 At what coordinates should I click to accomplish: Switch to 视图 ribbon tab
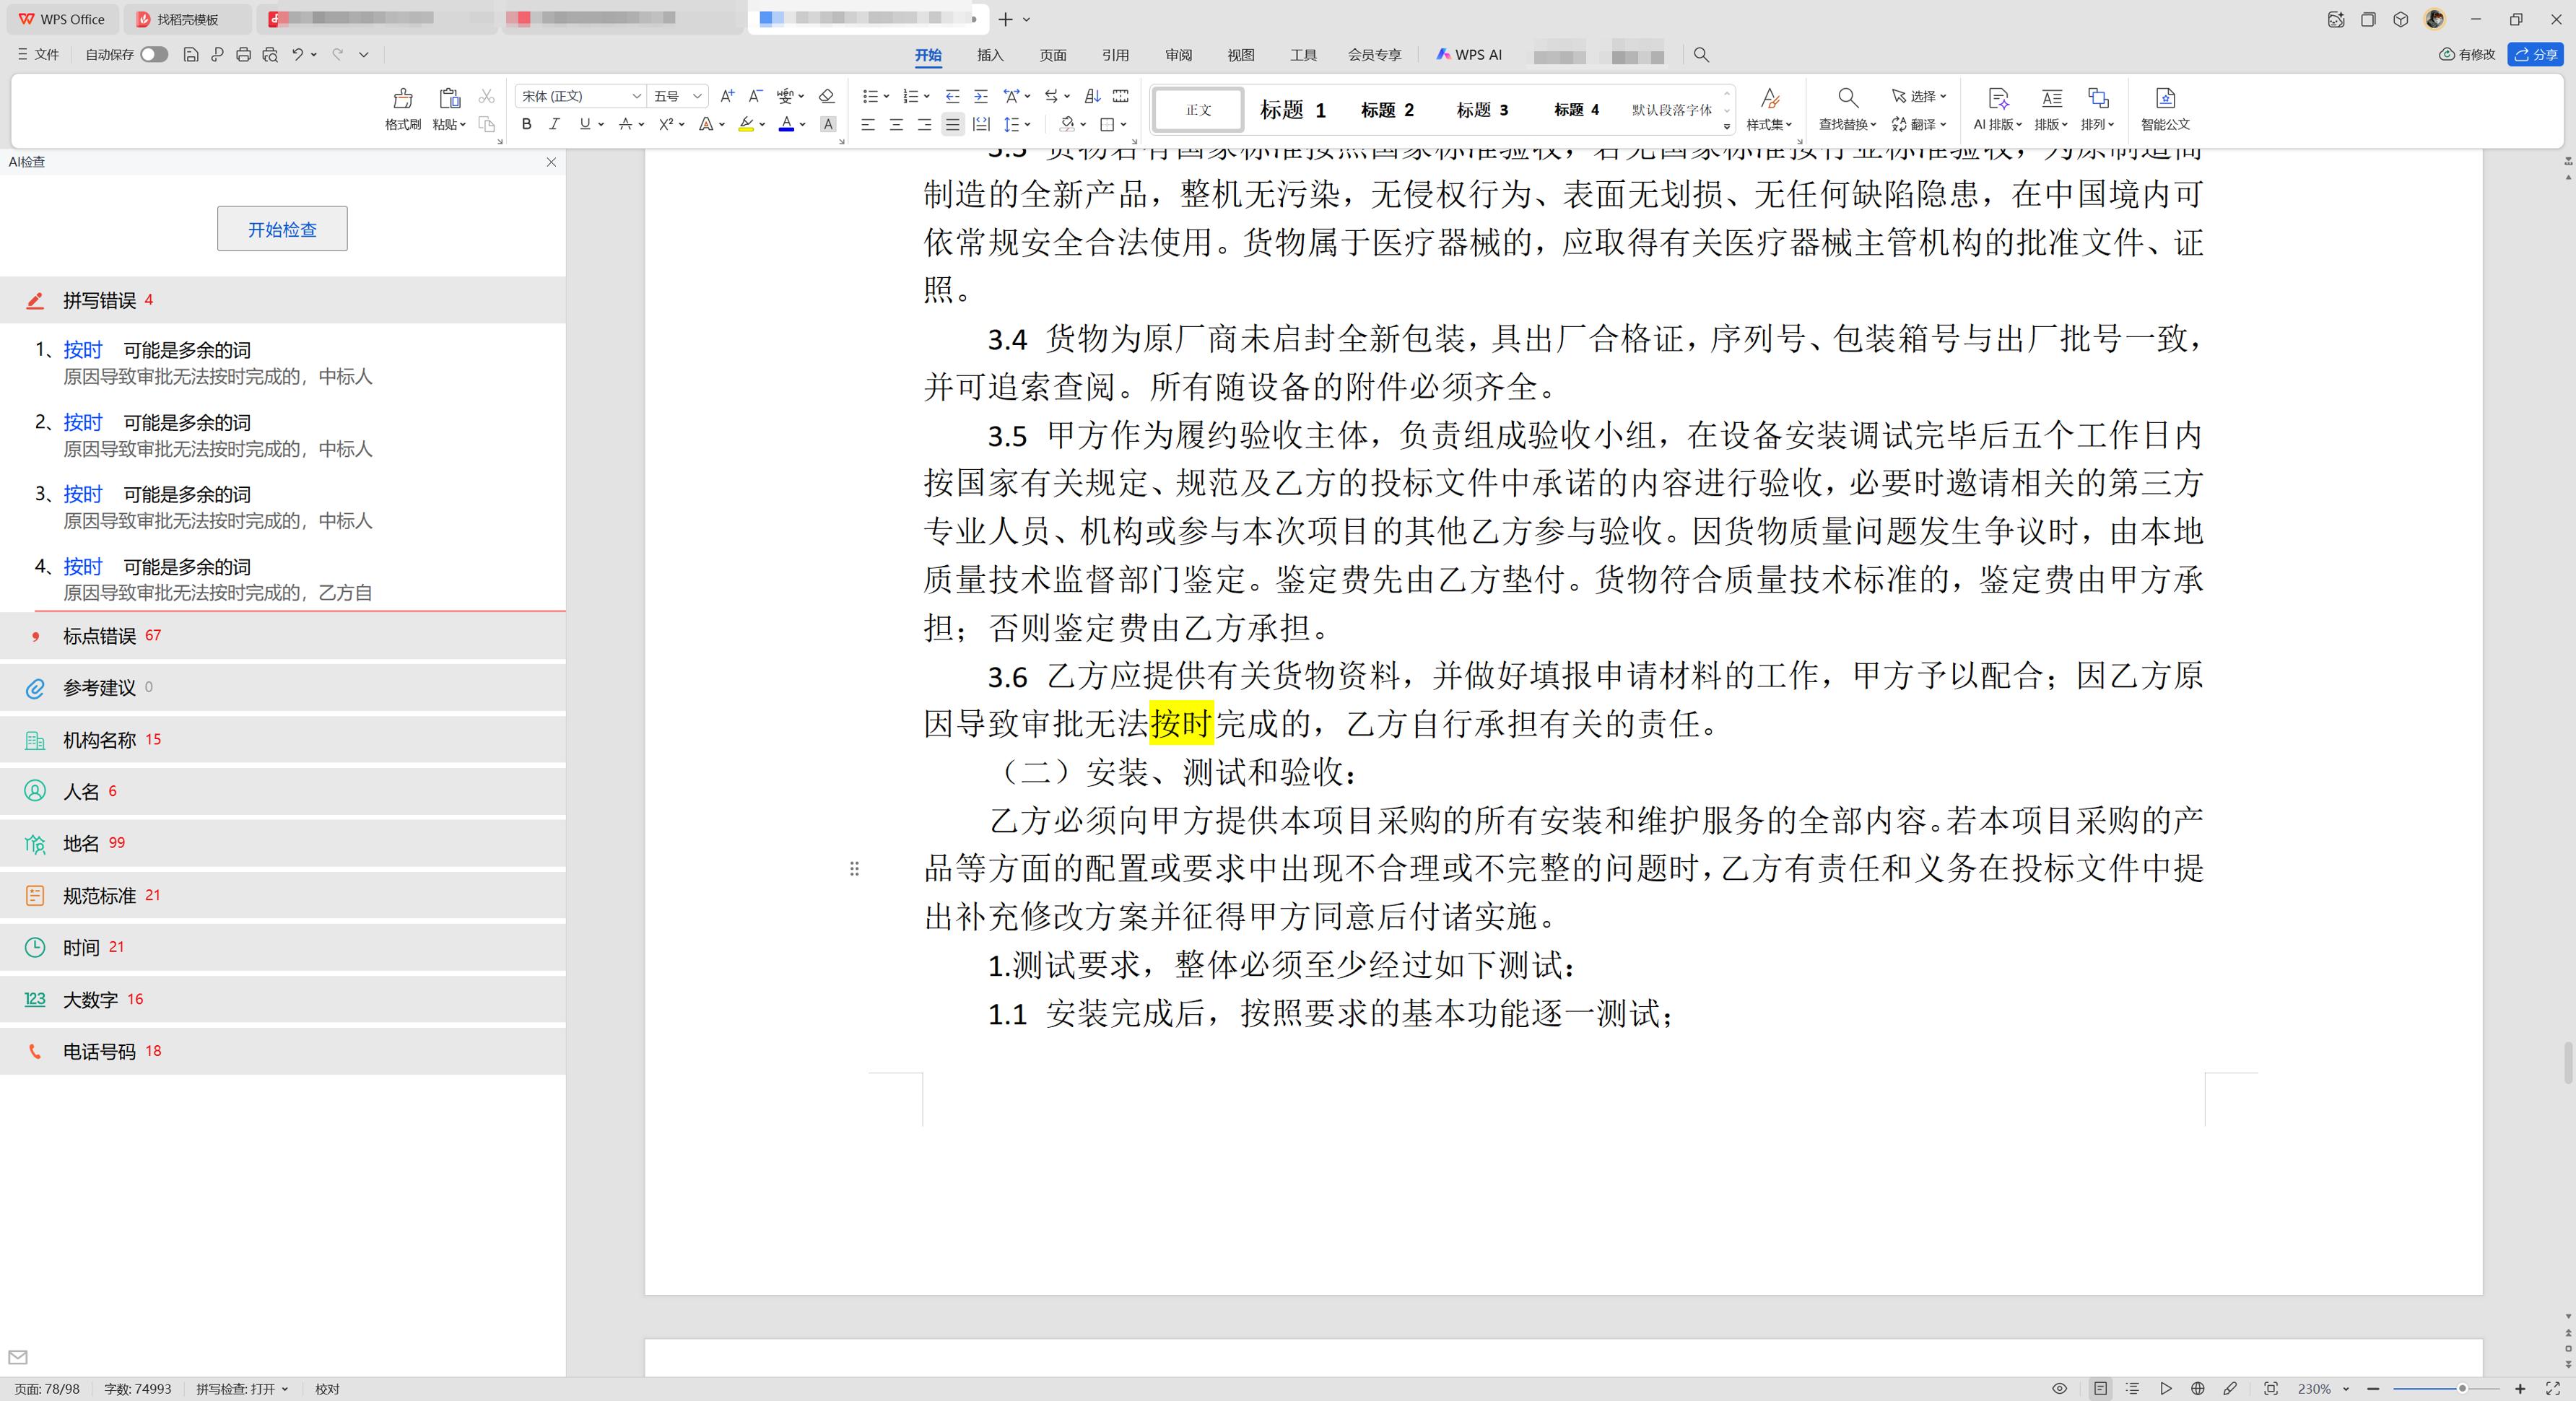1240,55
